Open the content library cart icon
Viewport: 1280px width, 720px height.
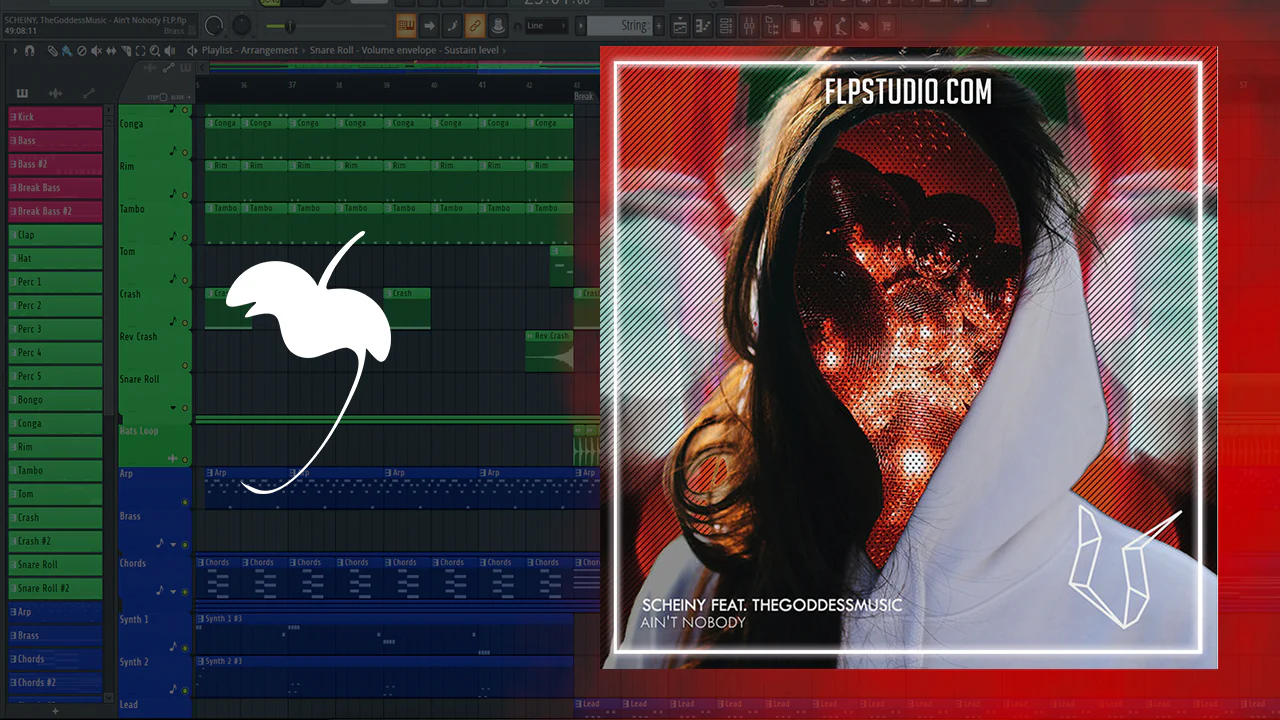tap(886, 26)
